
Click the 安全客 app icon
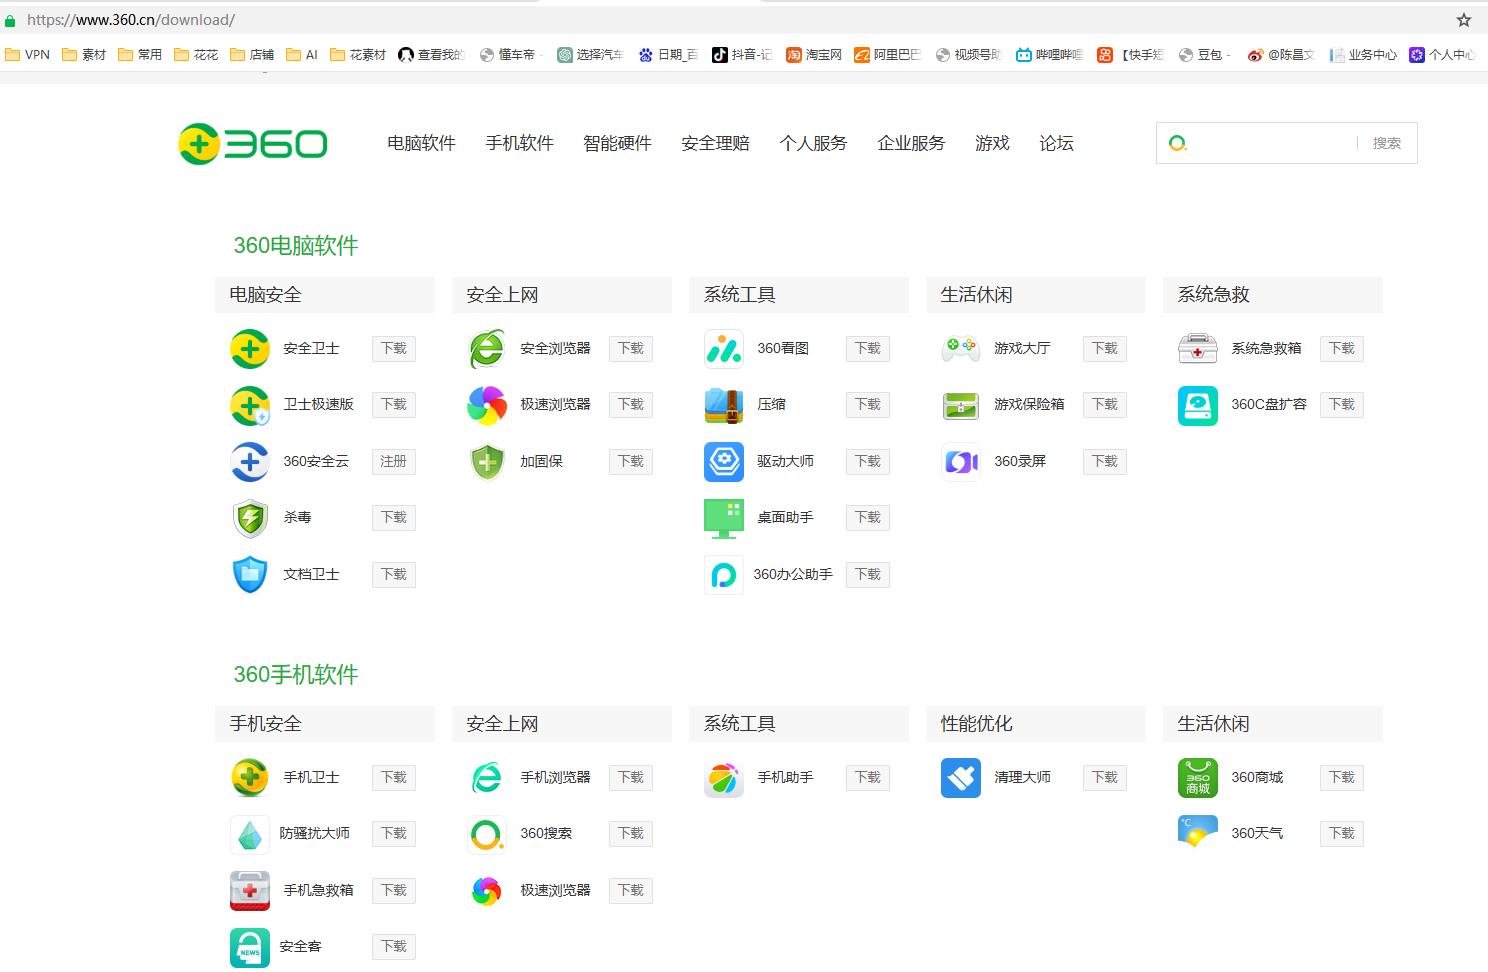click(250, 947)
